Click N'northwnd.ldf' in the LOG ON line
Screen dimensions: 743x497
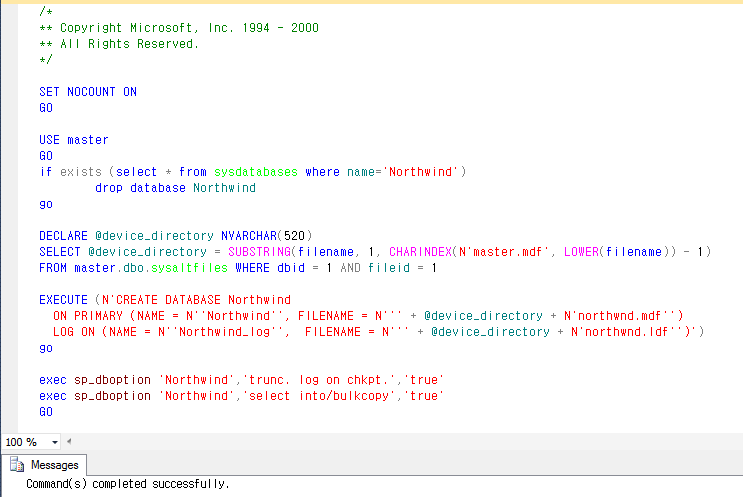[x=626, y=332]
